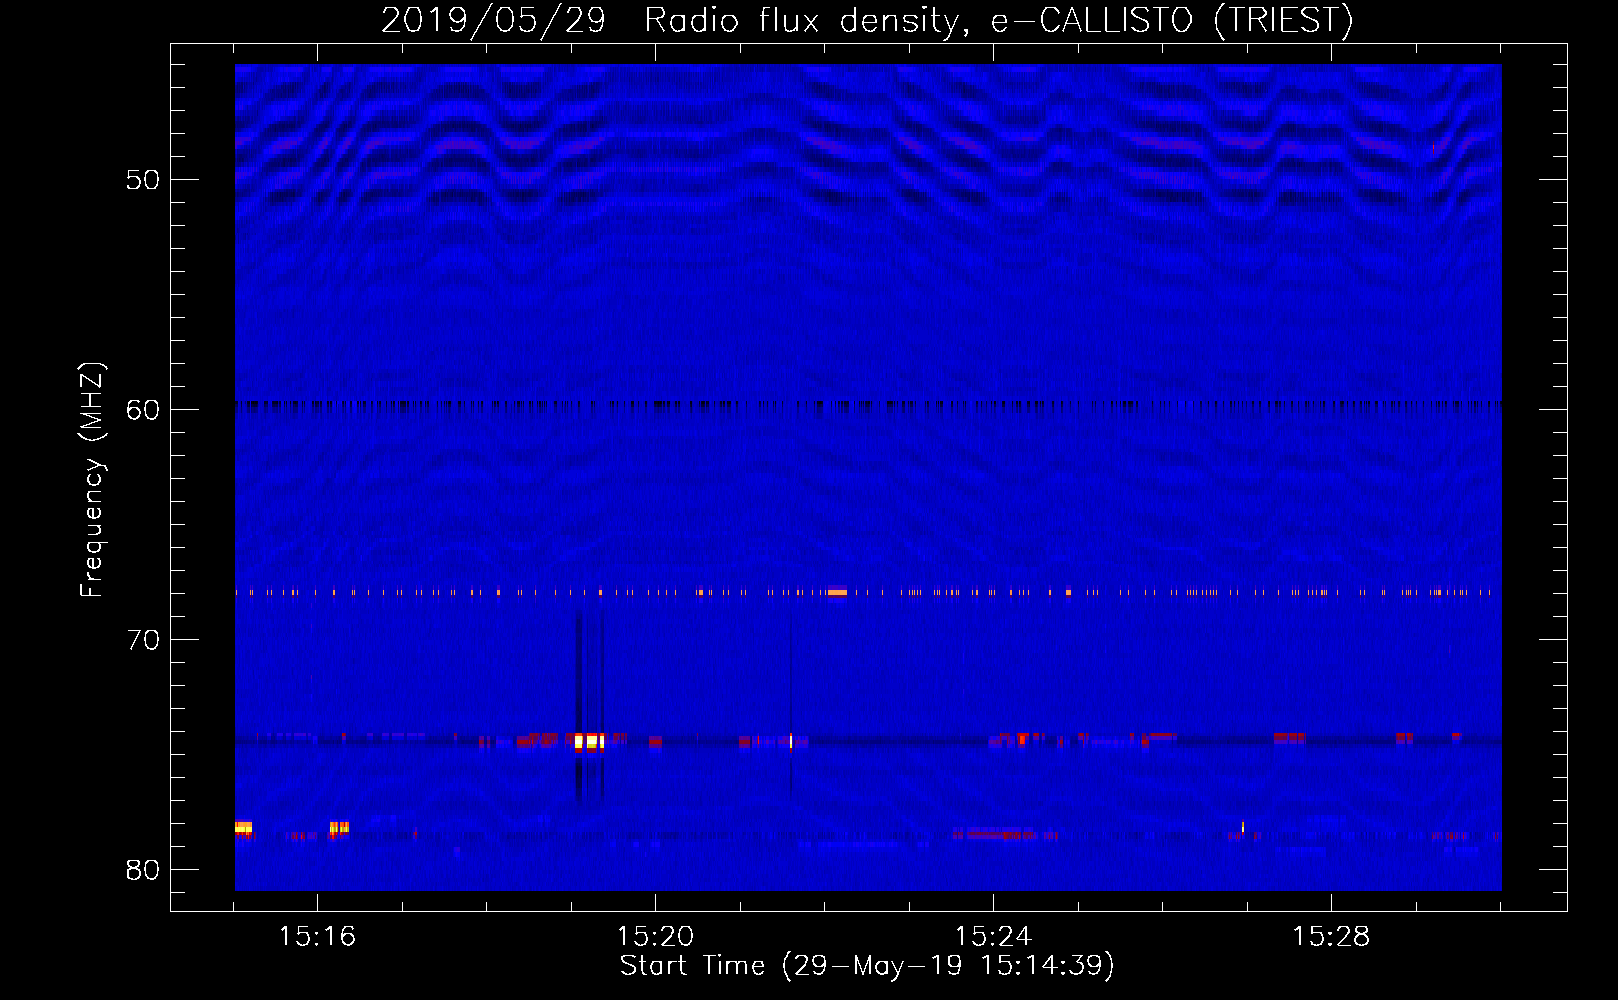Click the 60 MHz frequency tick label
The width and height of the screenshot is (1618, 1000).
point(143,410)
